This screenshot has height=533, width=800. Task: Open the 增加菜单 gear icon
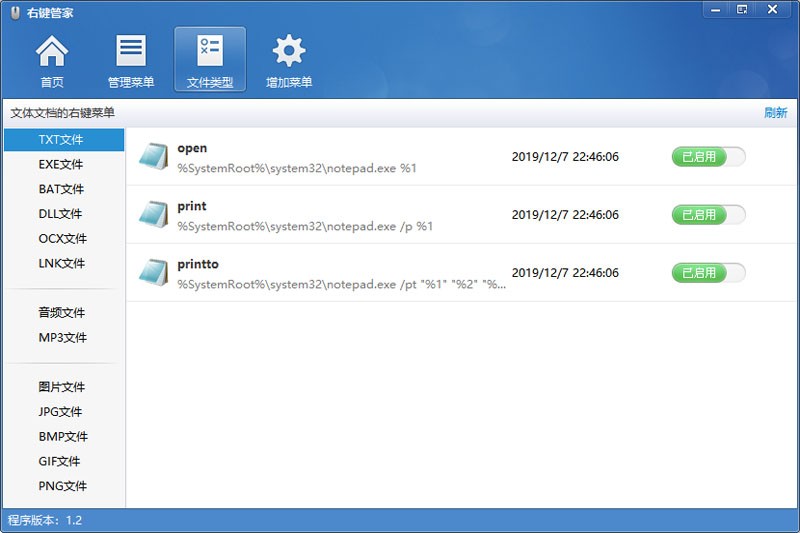pos(289,60)
